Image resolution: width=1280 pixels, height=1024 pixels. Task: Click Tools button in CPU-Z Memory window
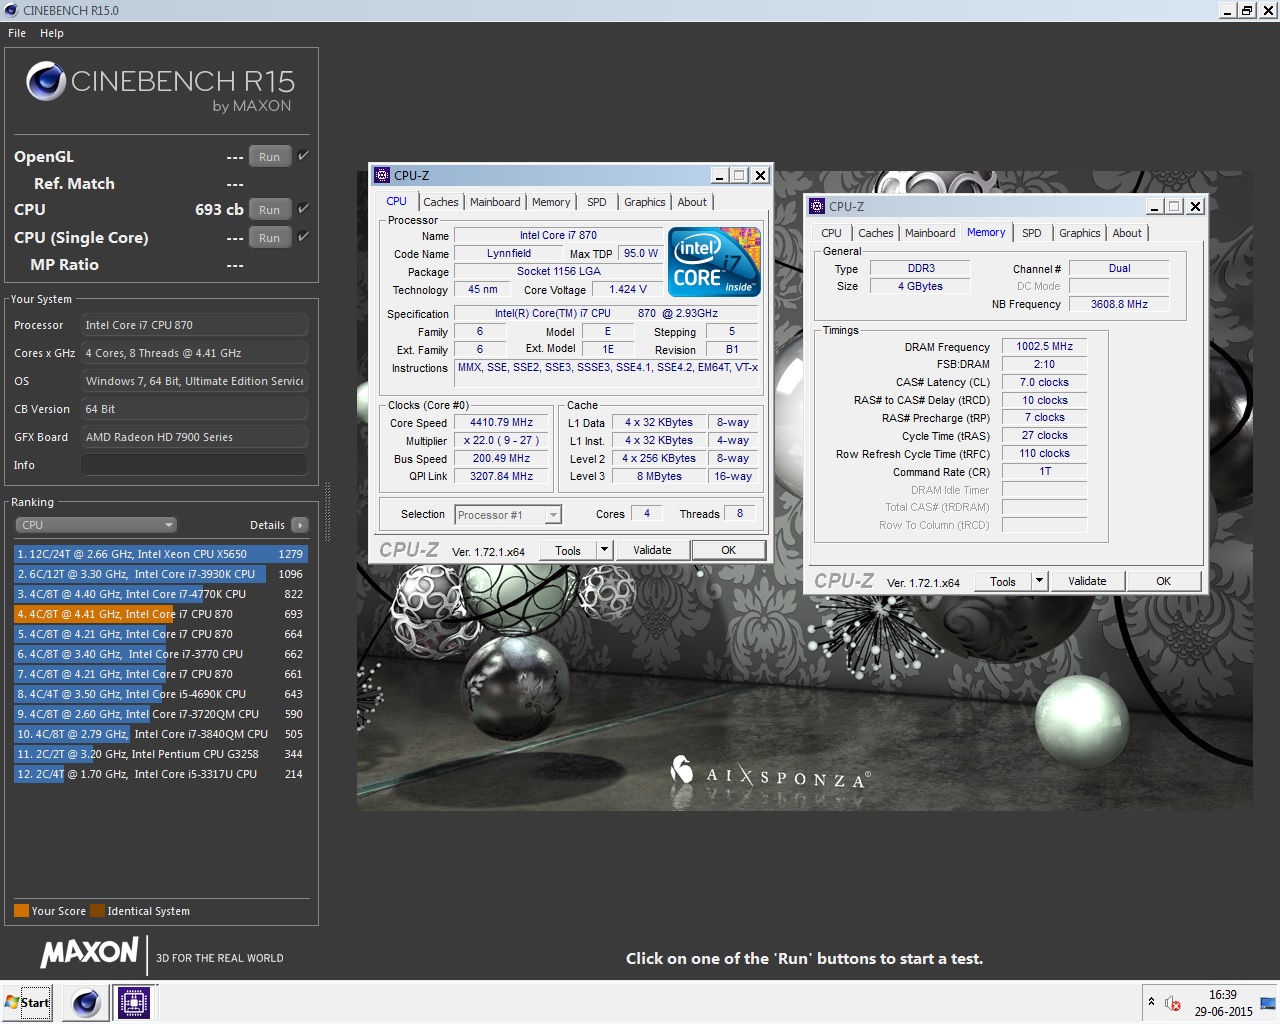[1003, 581]
